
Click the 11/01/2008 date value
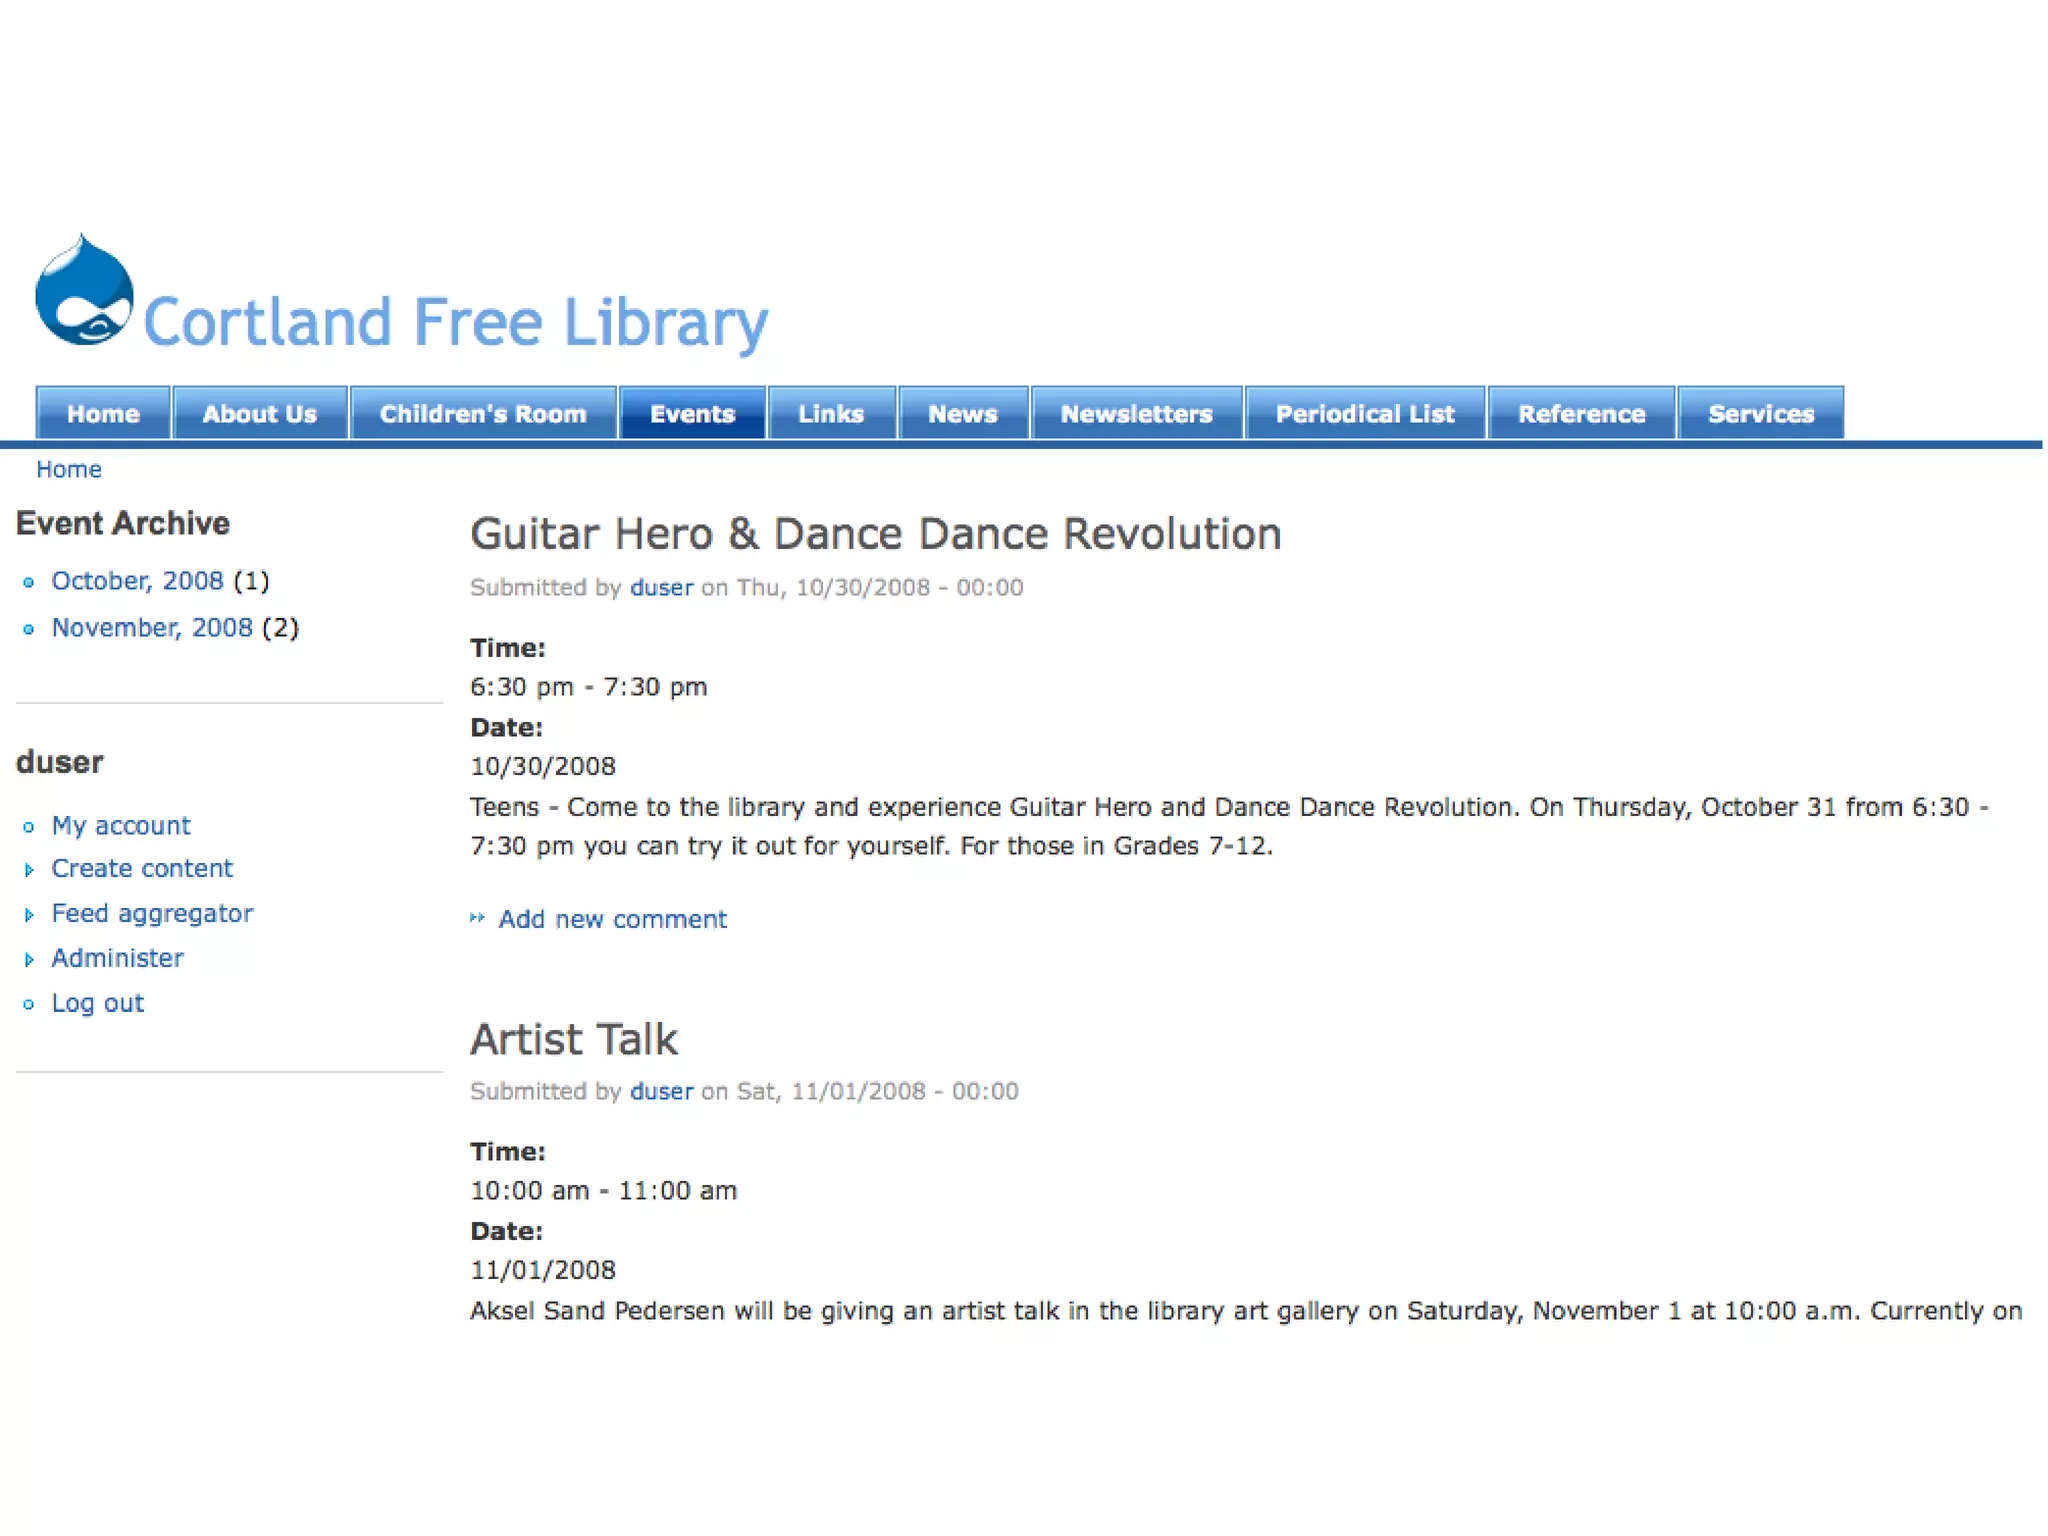(543, 1270)
